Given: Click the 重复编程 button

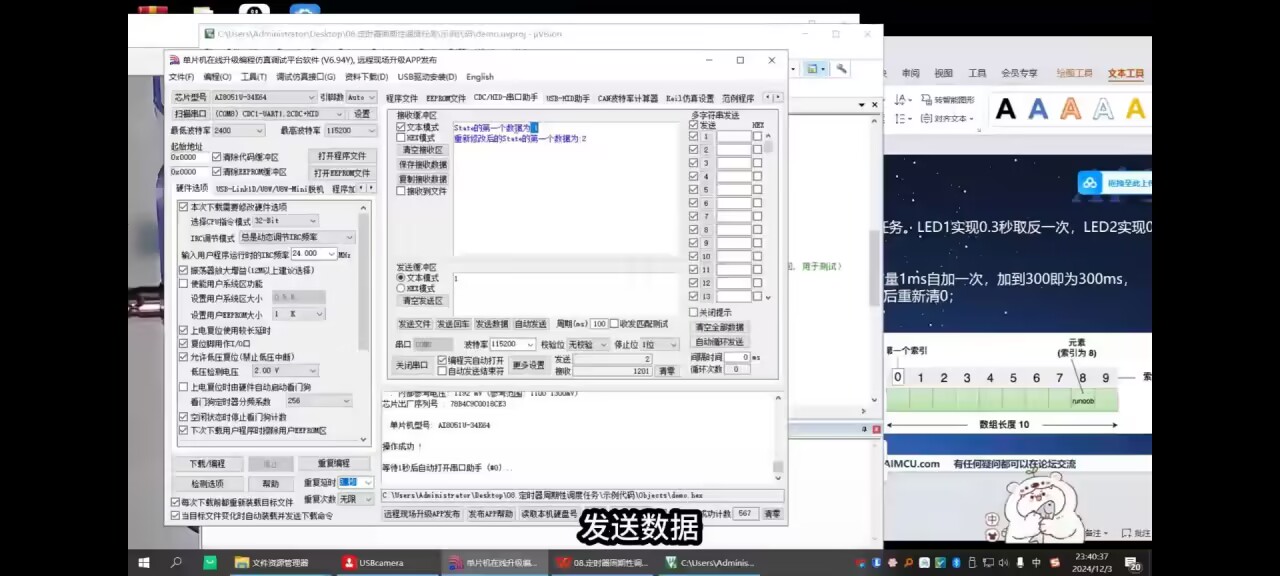Looking at the screenshot, I should pos(334,464).
